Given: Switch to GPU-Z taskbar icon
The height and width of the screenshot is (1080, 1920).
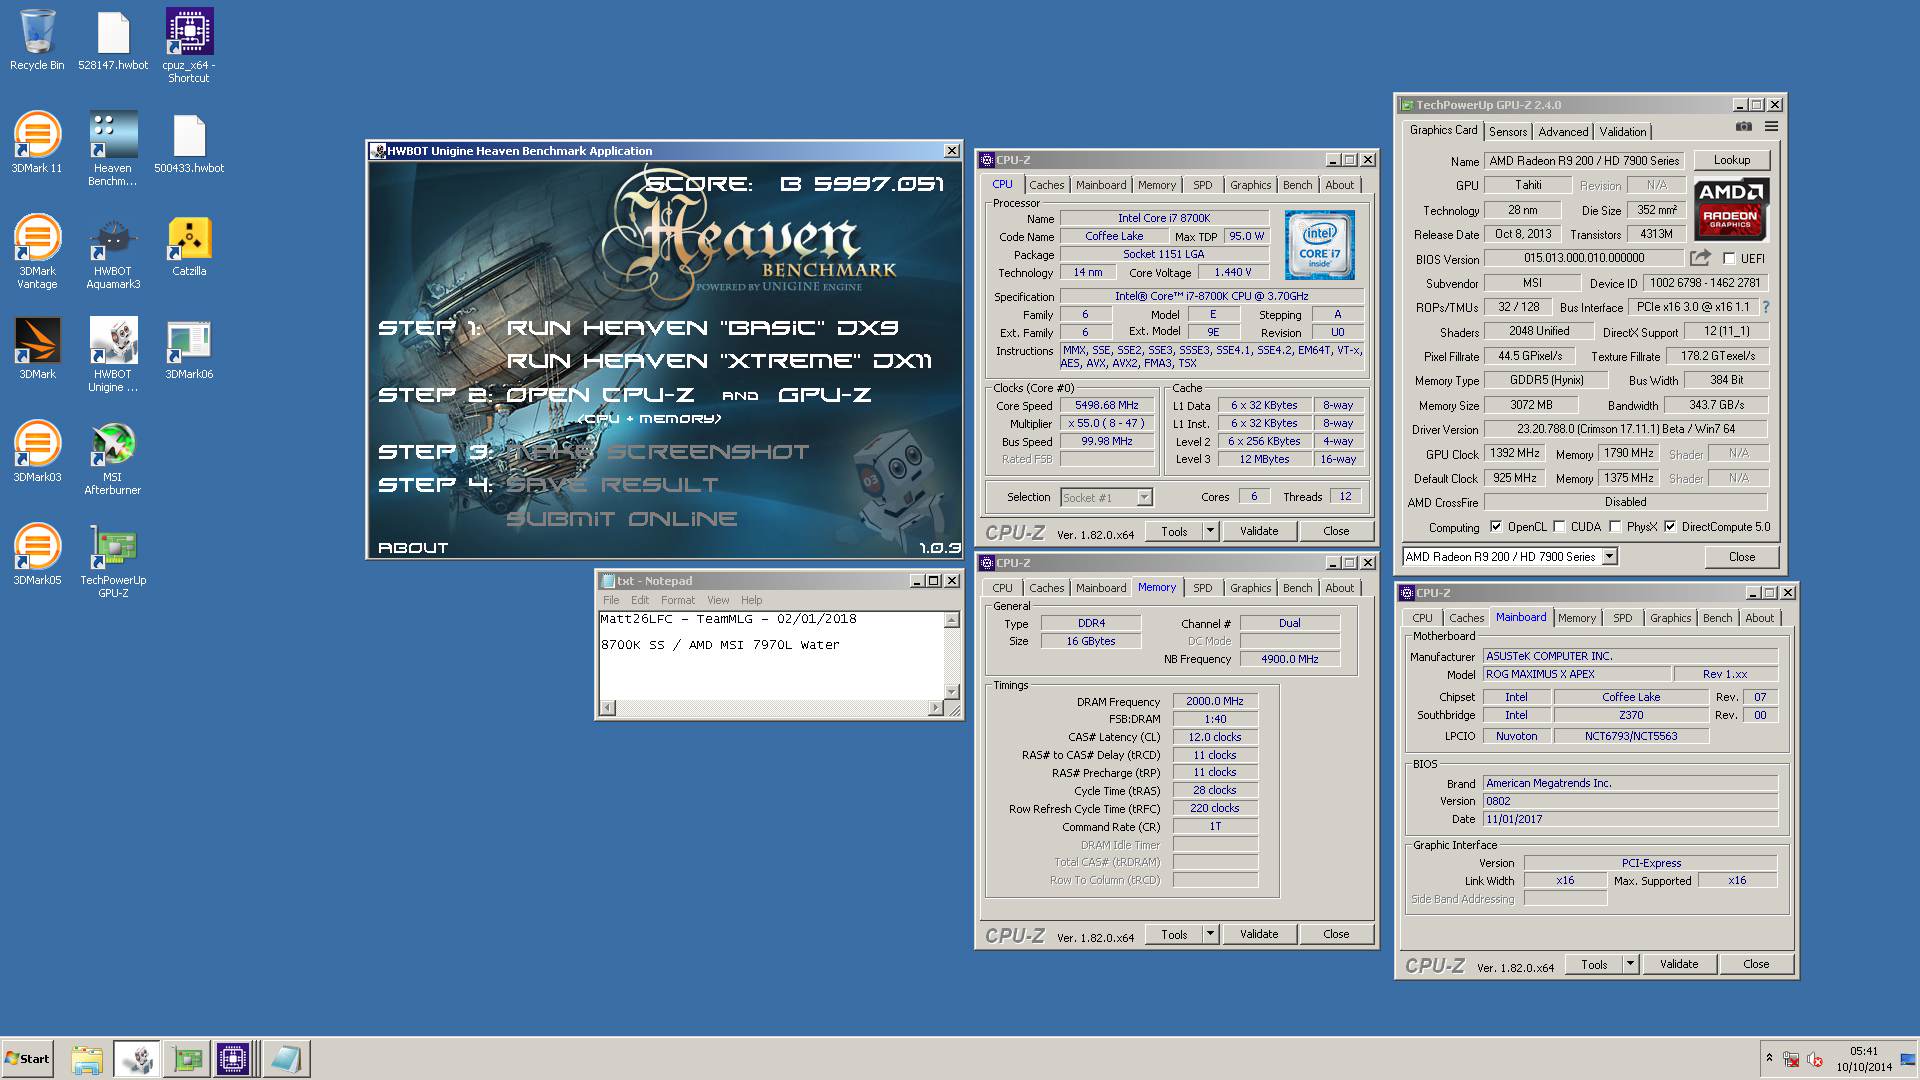Looking at the screenshot, I should (187, 1059).
